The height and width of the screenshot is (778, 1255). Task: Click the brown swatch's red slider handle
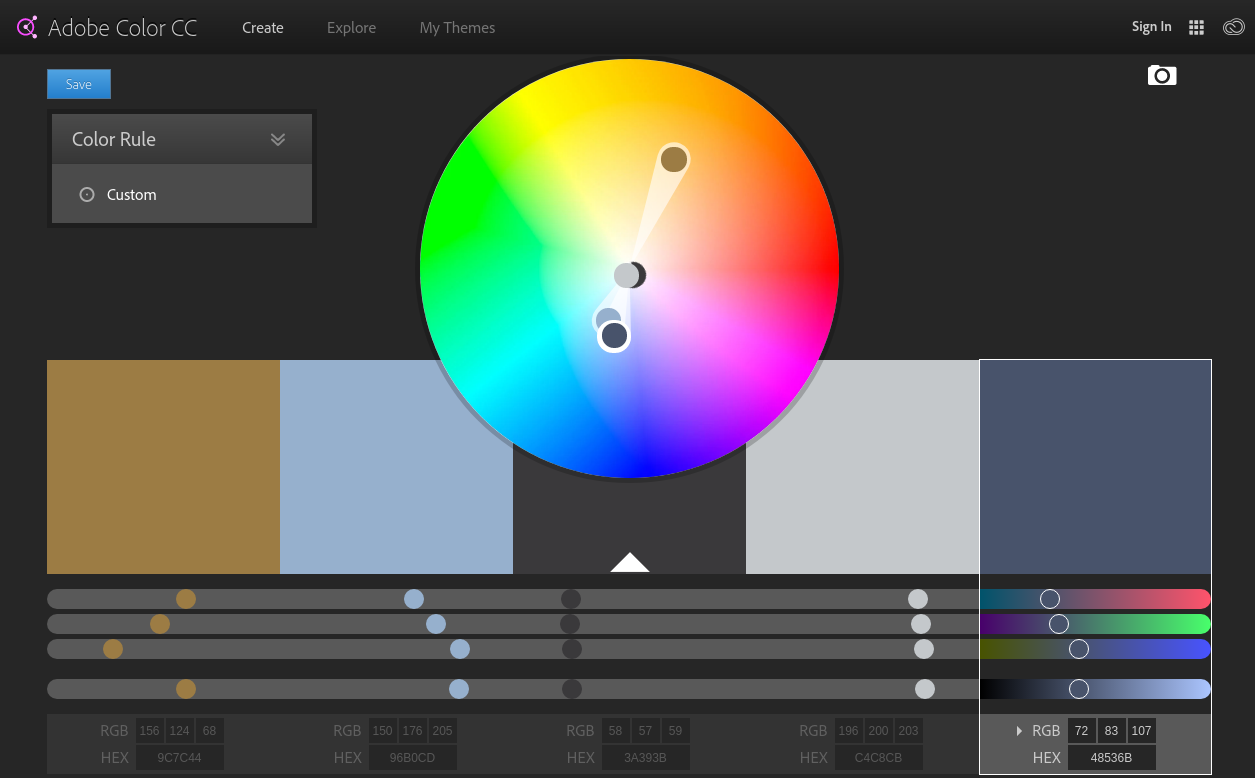tap(186, 599)
